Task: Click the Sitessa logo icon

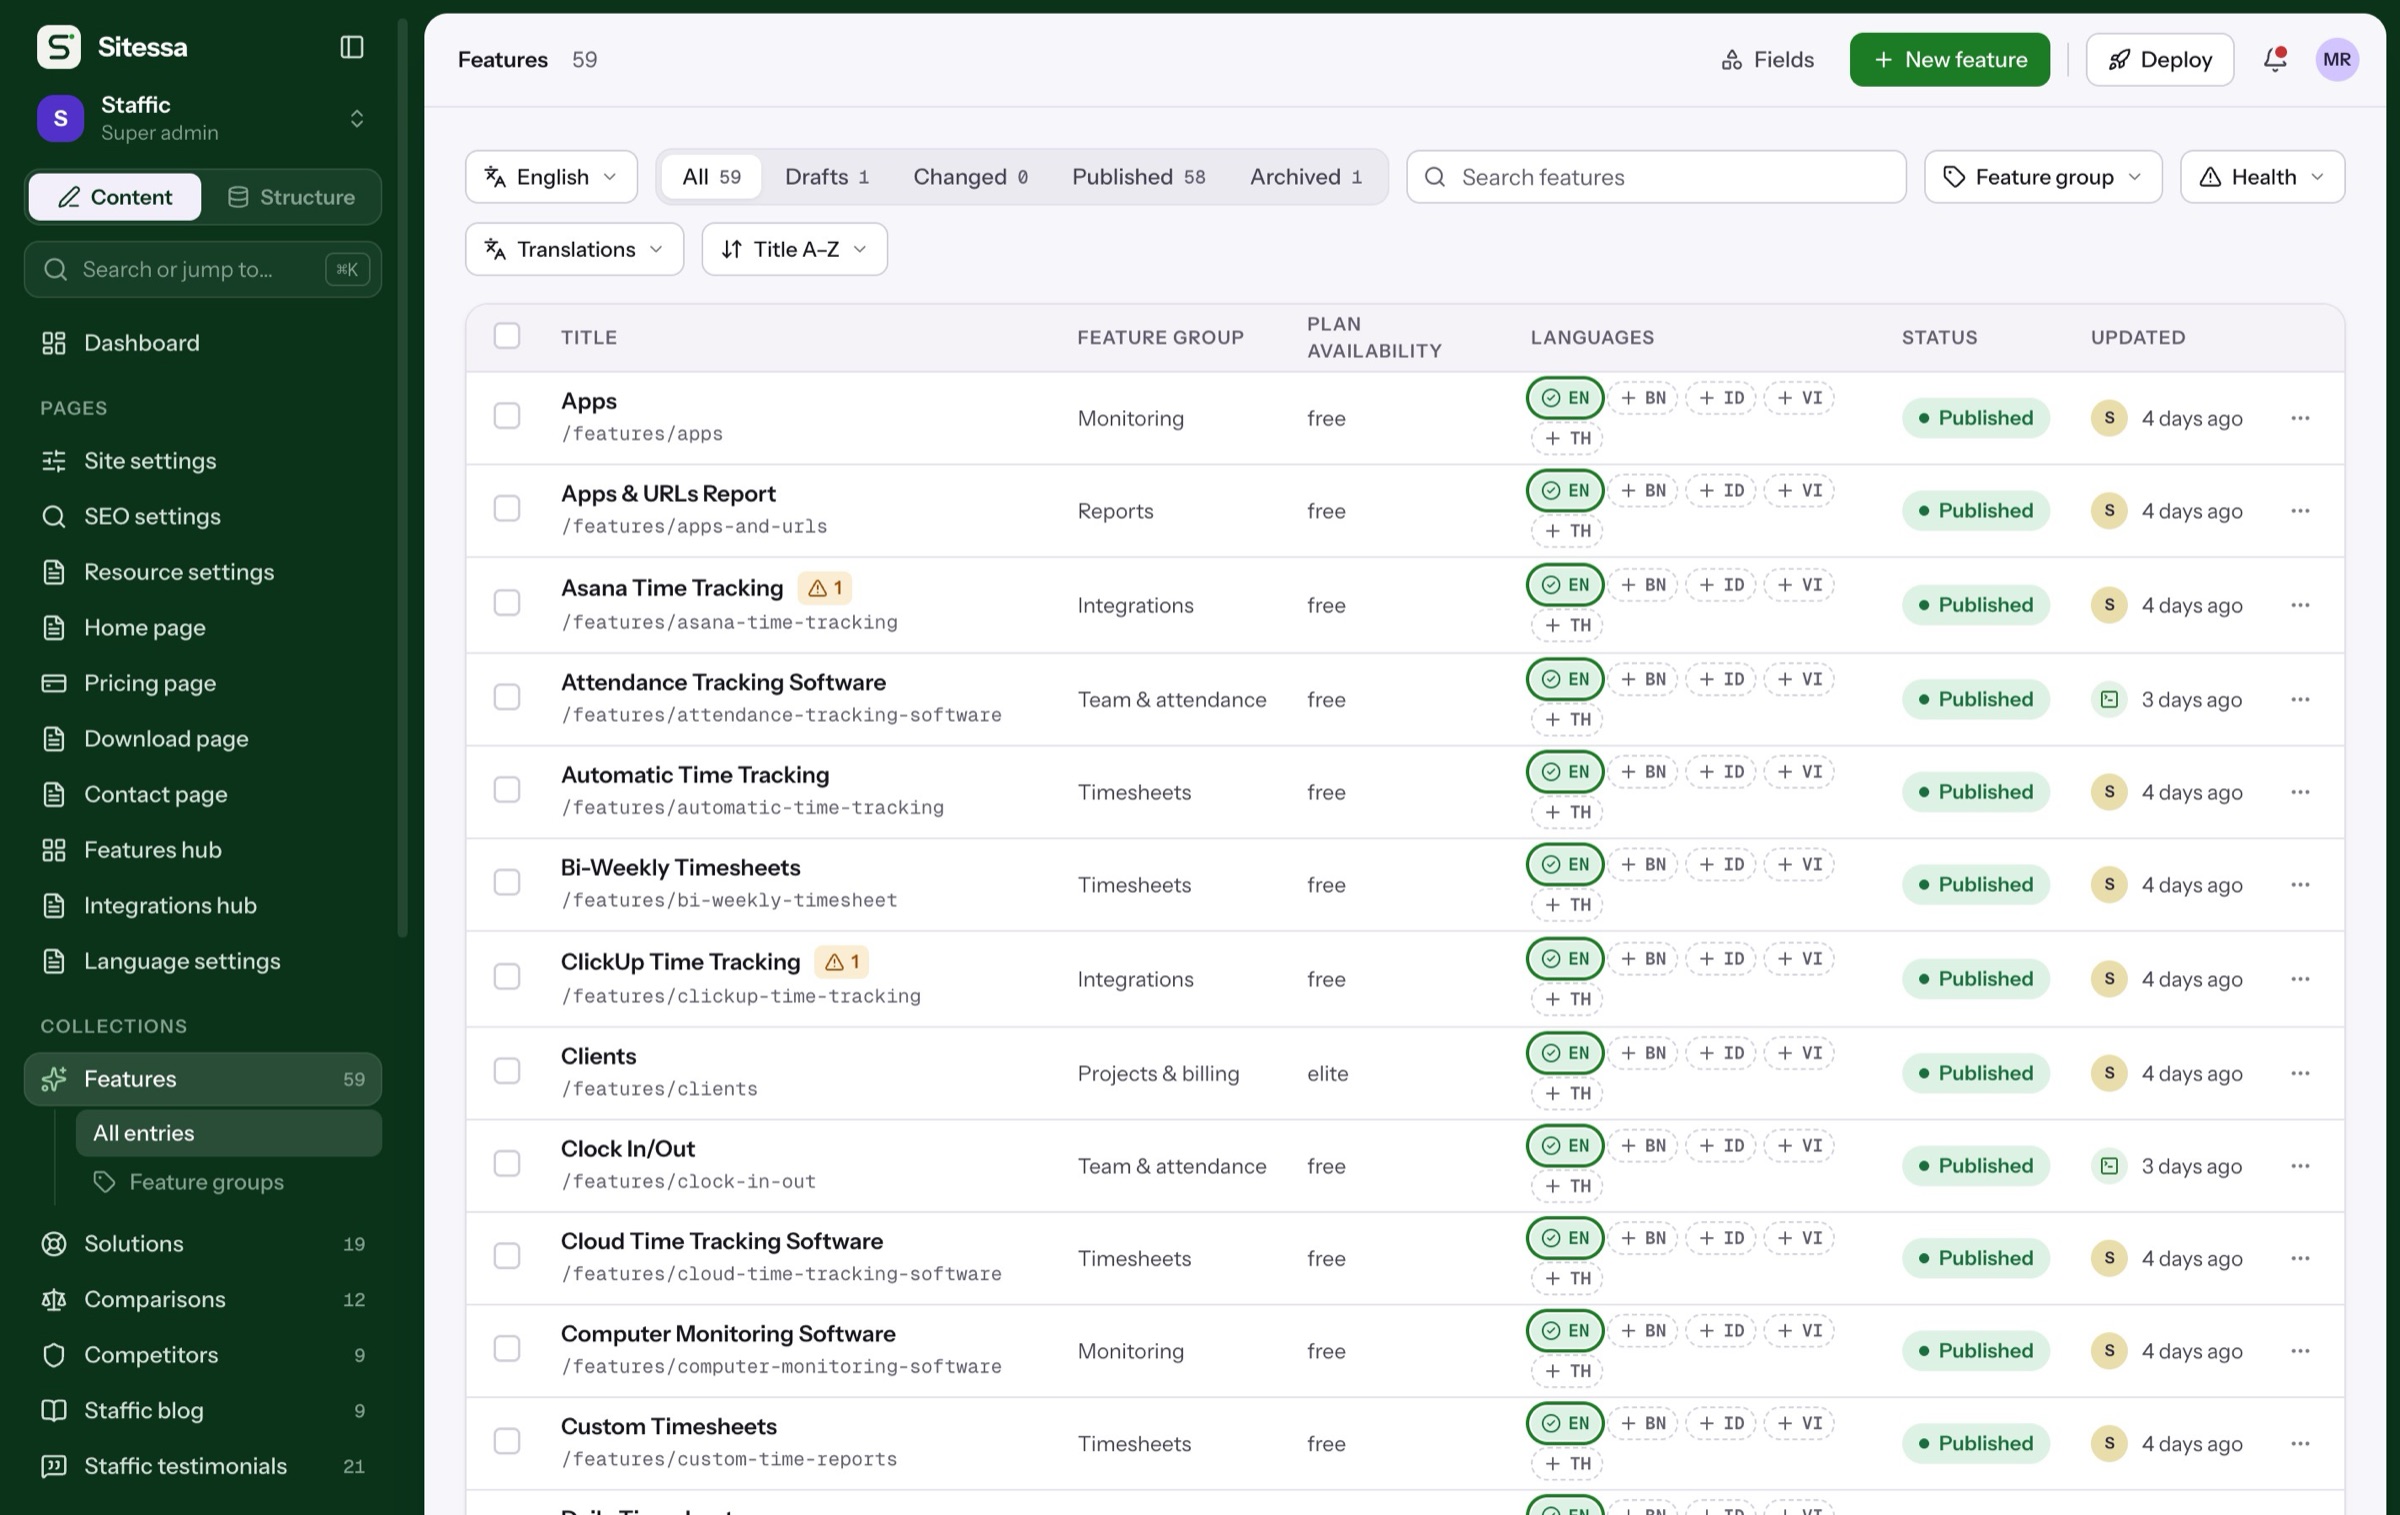Action: (59, 47)
